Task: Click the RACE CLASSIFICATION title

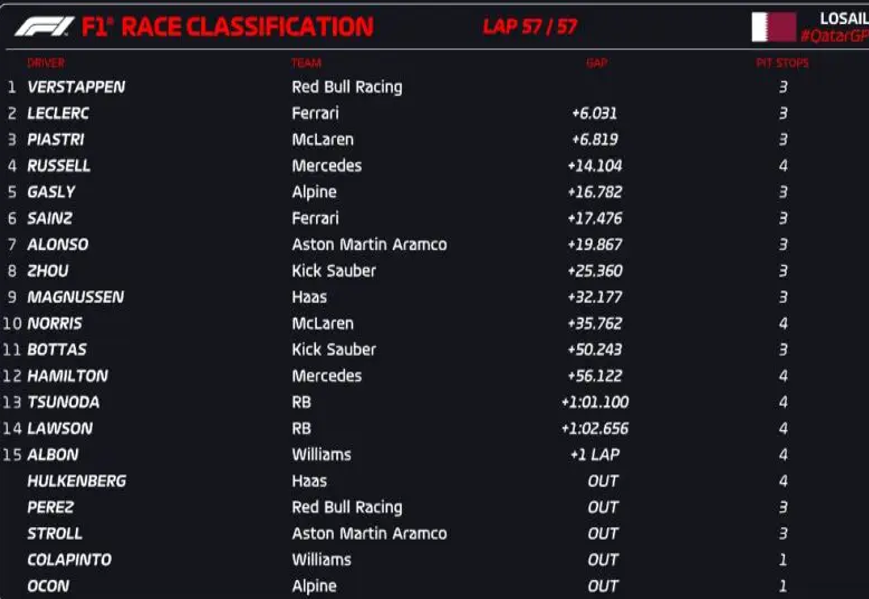Action: coord(247,27)
